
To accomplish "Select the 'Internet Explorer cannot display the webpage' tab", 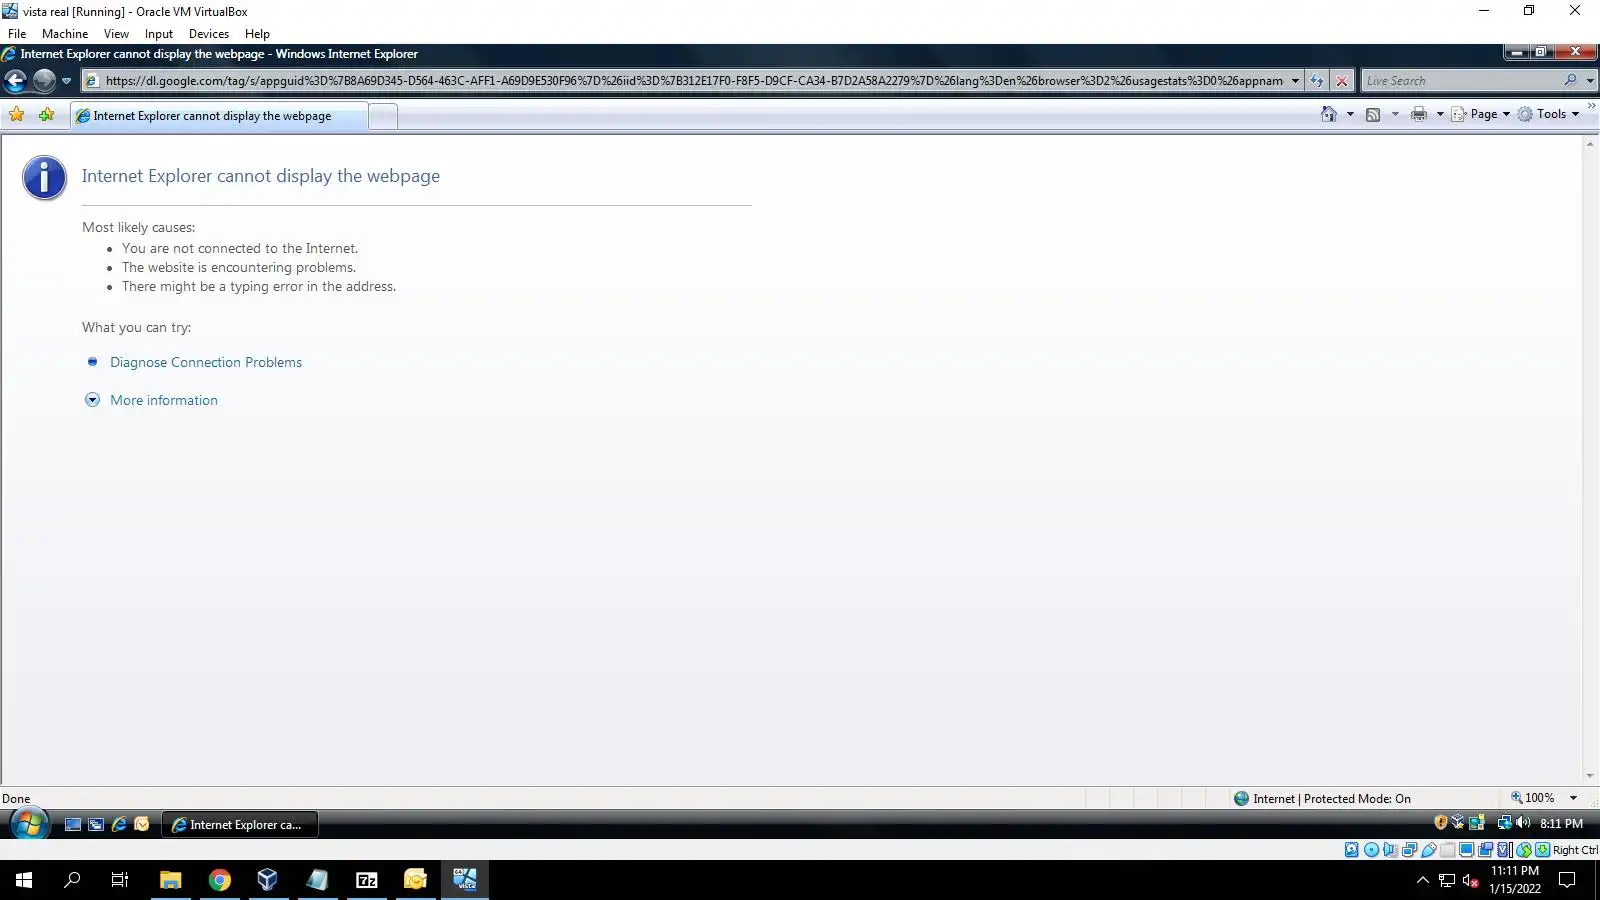I will 219,116.
